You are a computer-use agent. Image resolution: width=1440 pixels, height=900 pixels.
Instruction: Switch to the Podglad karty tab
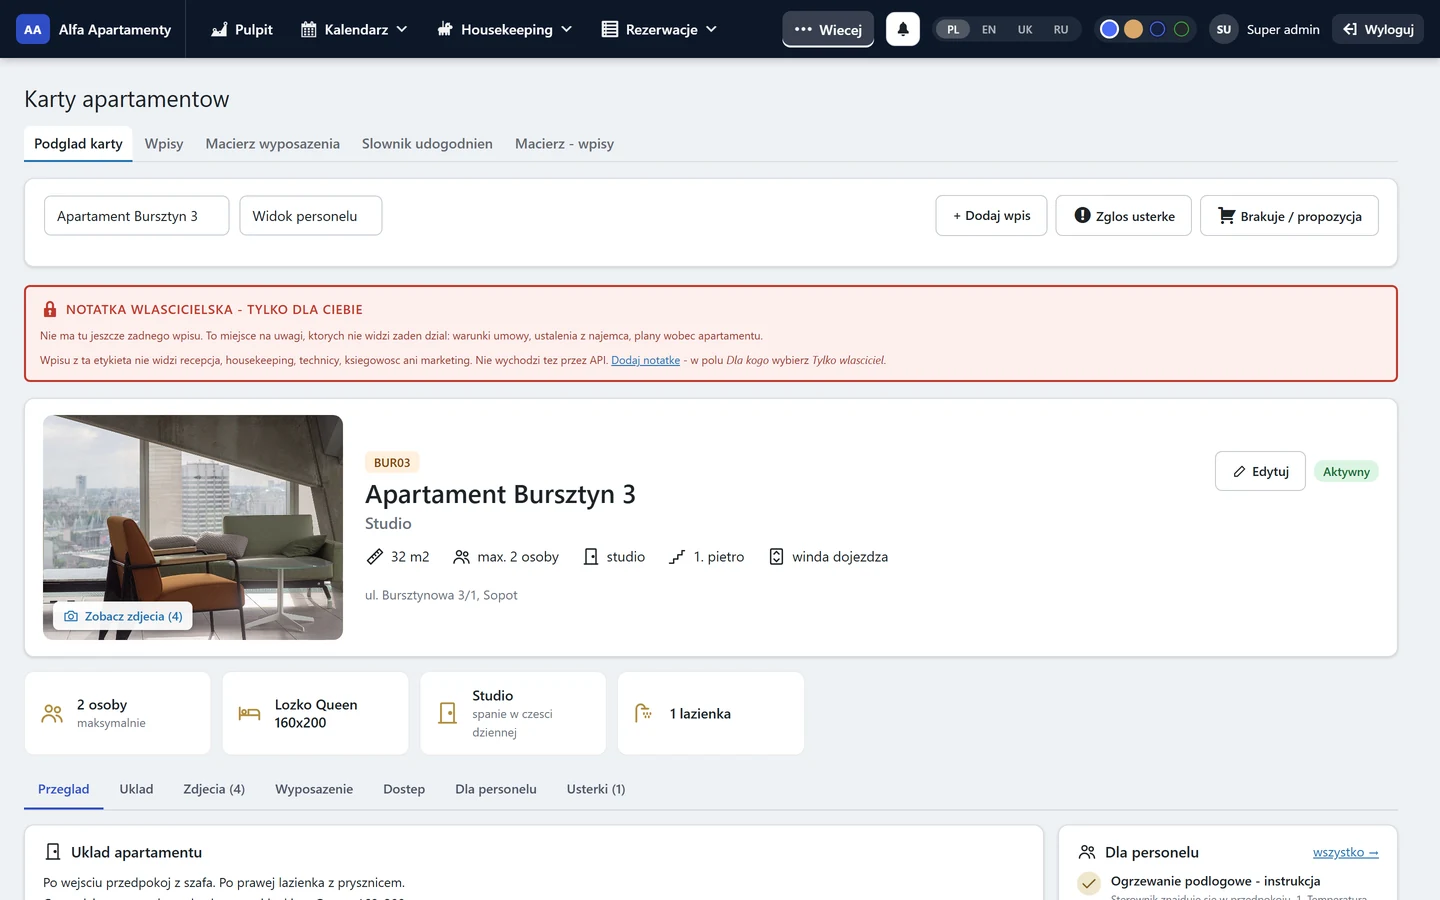pos(78,144)
